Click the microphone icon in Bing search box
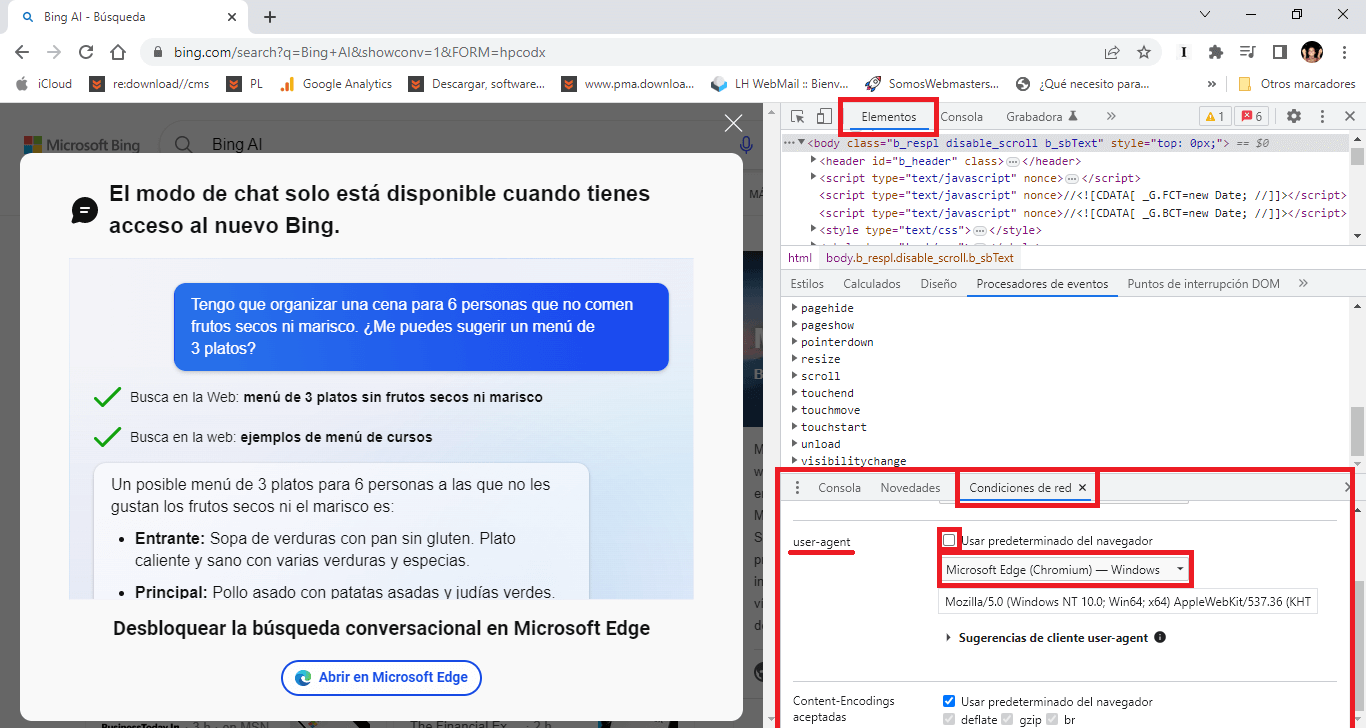Image resolution: width=1366 pixels, height=728 pixels. pyautogui.click(x=746, y=145)
